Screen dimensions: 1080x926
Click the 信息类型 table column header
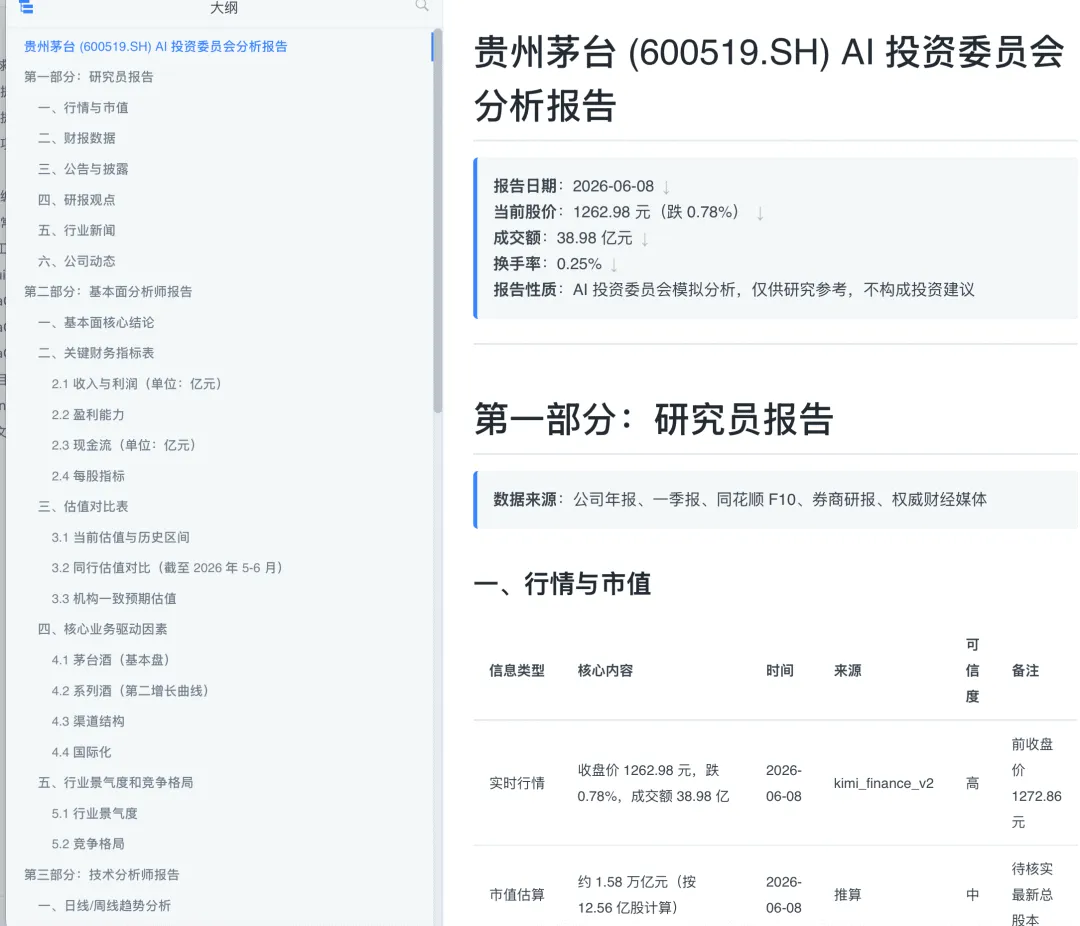point(517,670)
